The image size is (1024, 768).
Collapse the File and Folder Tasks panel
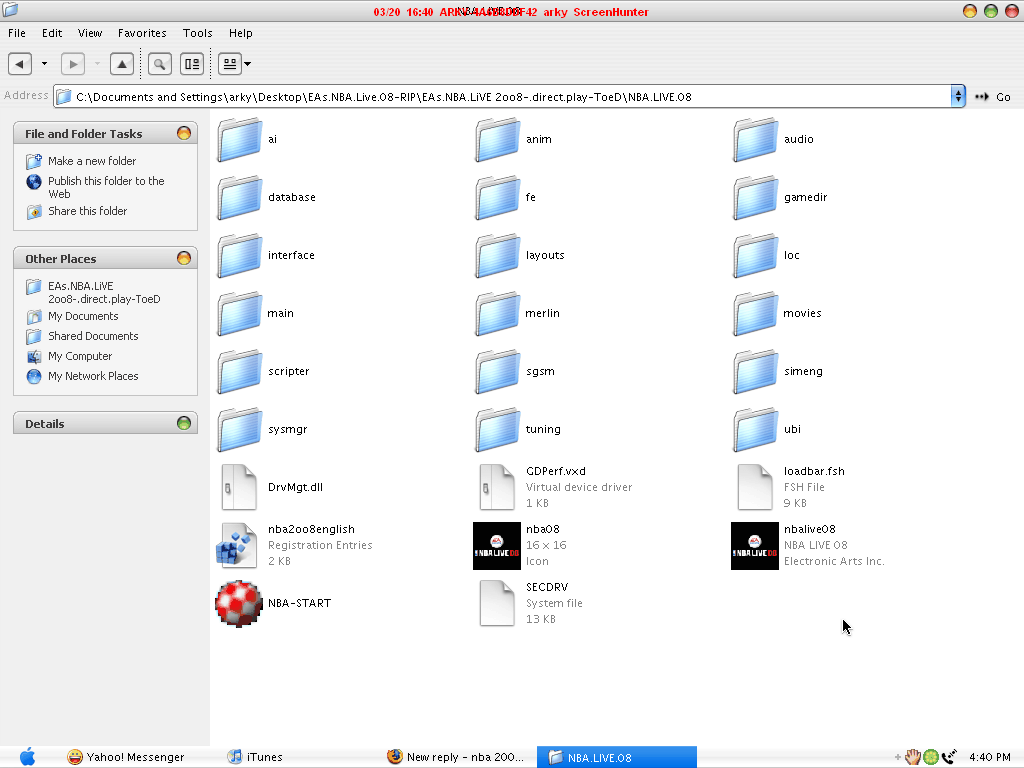[x=184, y=133]
